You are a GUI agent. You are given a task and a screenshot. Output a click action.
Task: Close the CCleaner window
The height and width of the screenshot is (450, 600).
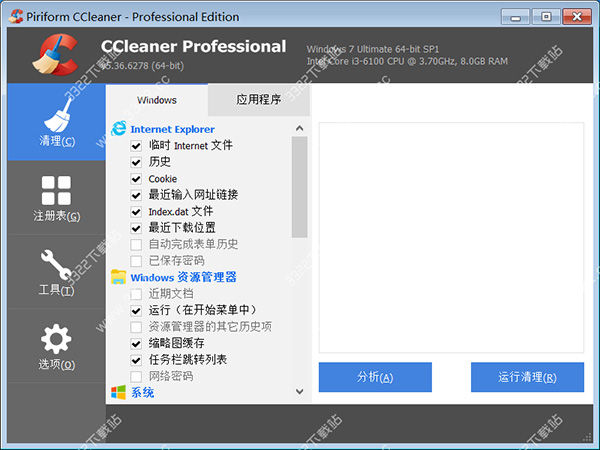[x=577, y=17]
